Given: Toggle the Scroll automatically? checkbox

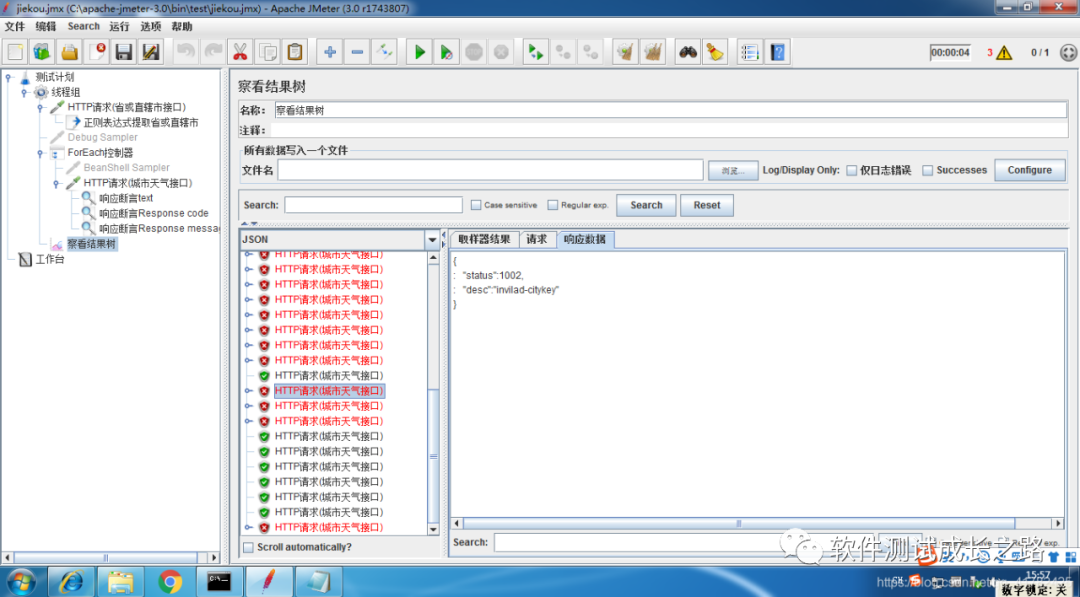Looking at the screenshot, I should pos(248,547).
